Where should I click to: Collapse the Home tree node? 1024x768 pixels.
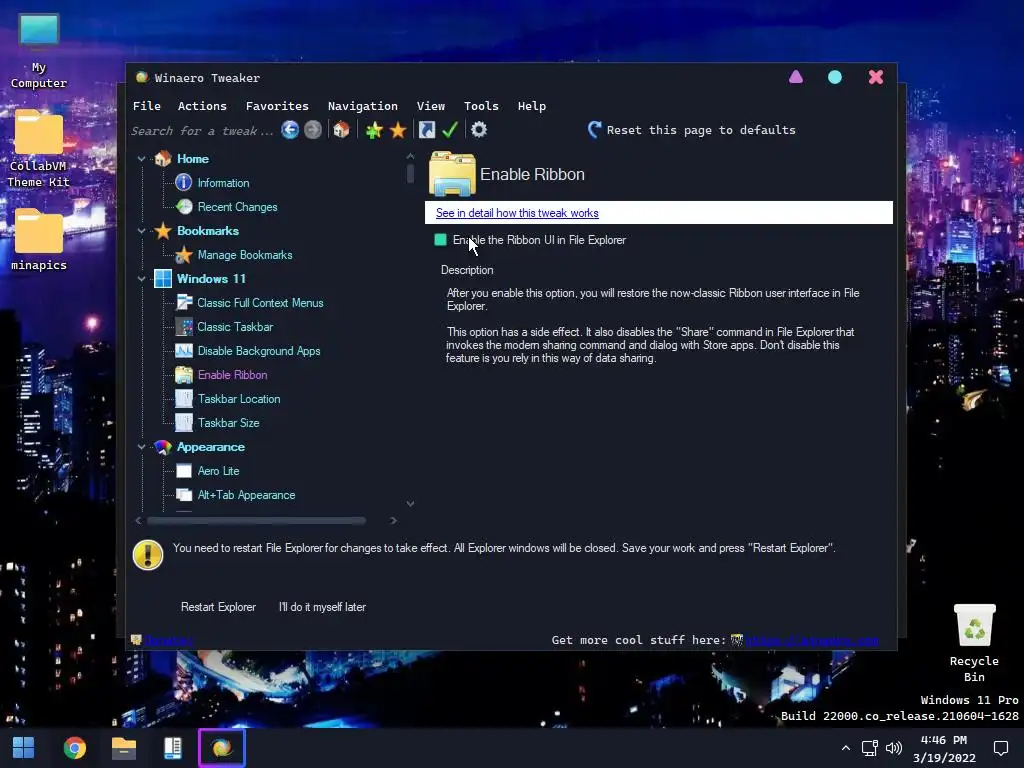click(141, 159)
